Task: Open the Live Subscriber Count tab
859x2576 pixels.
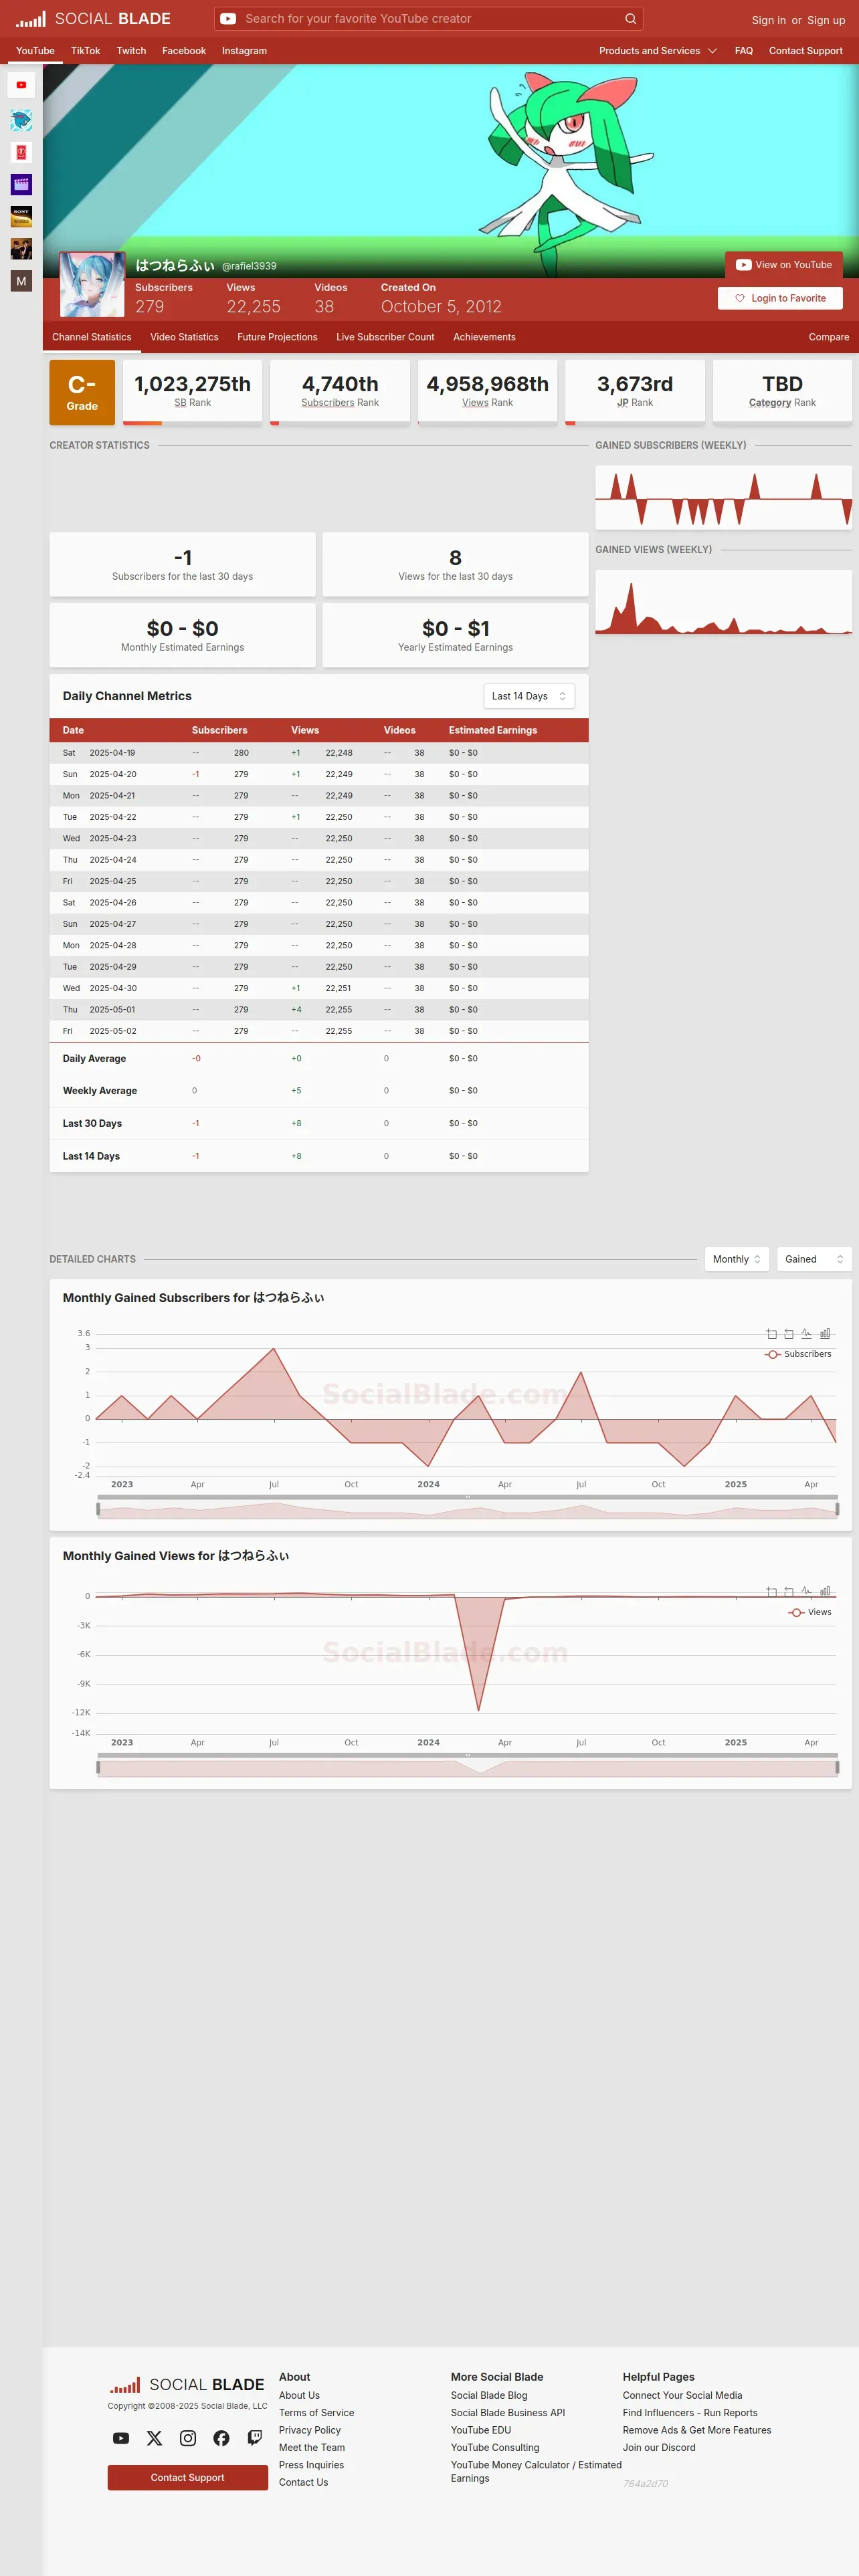Action: pos(385,337)
